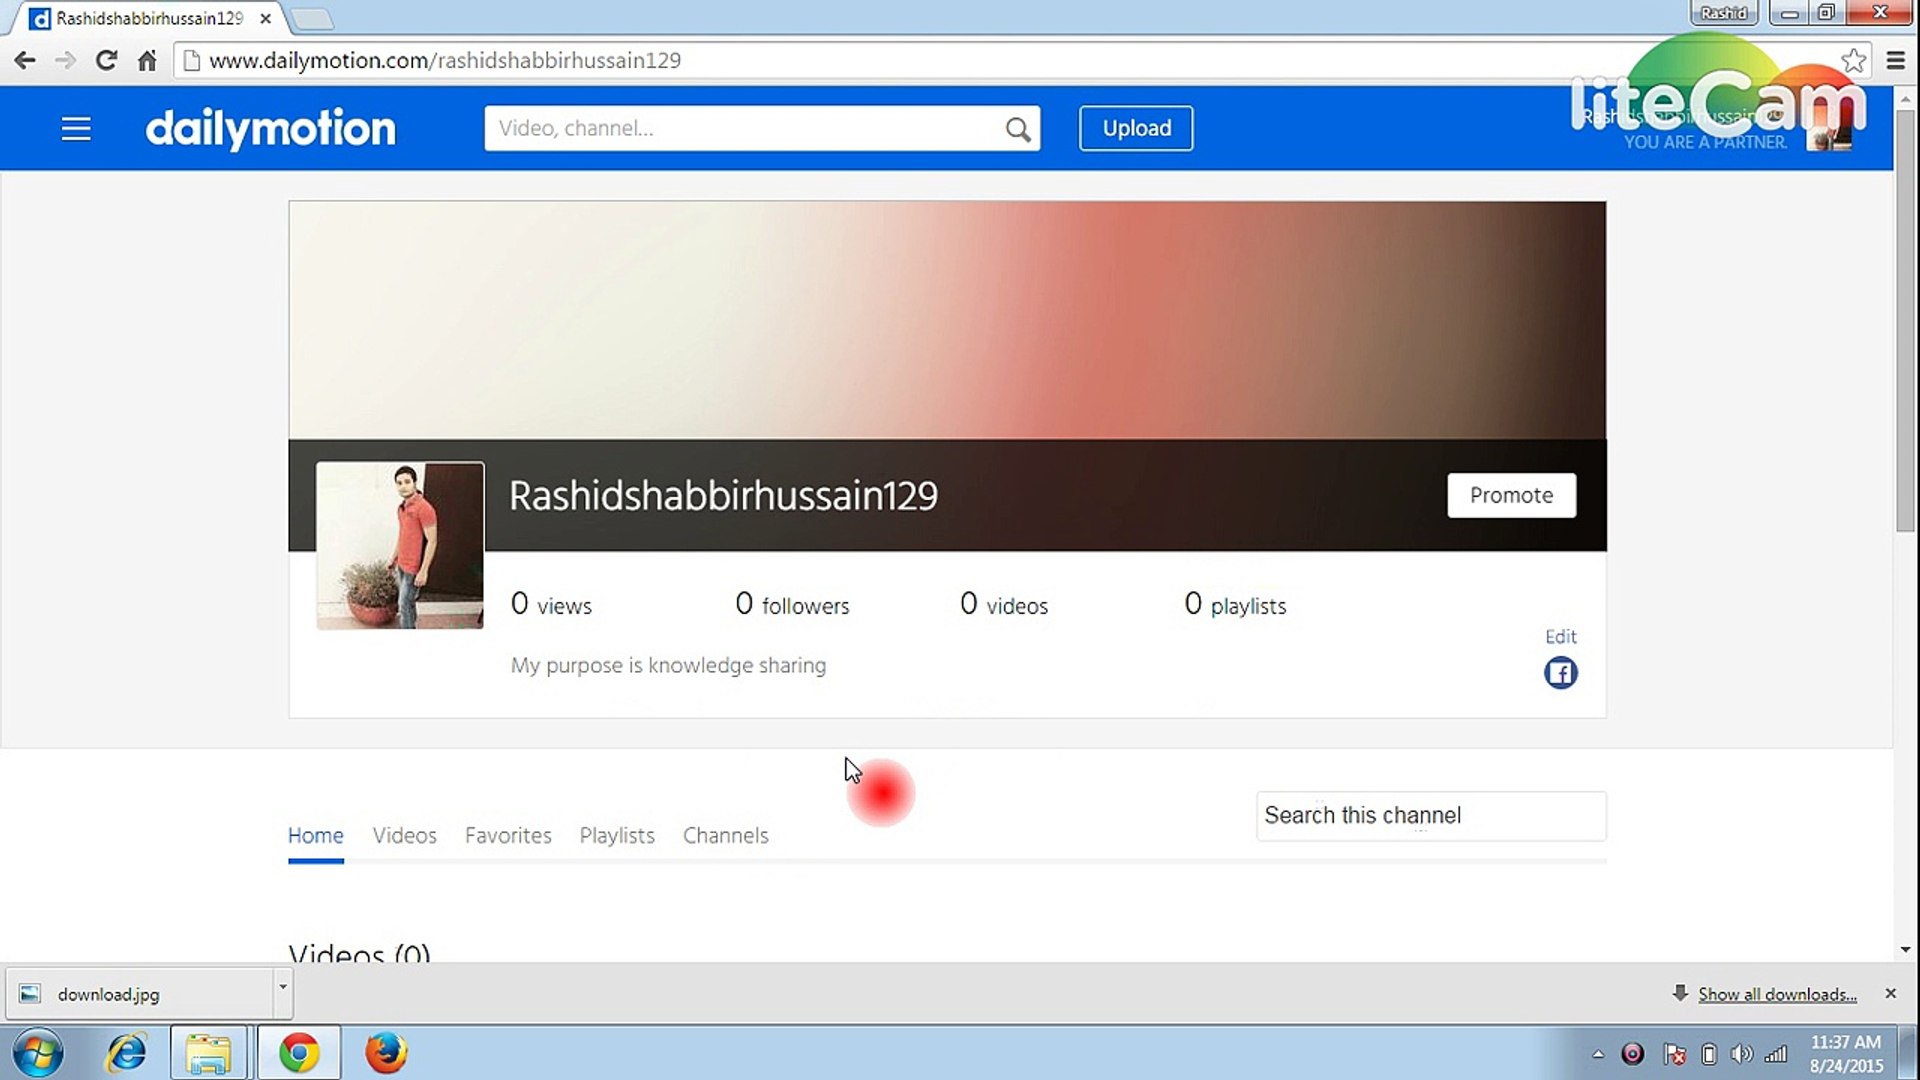Screen dimensions: 1920x1080
Task: Click the Upload button
Action: click(x=1136, y=128)
